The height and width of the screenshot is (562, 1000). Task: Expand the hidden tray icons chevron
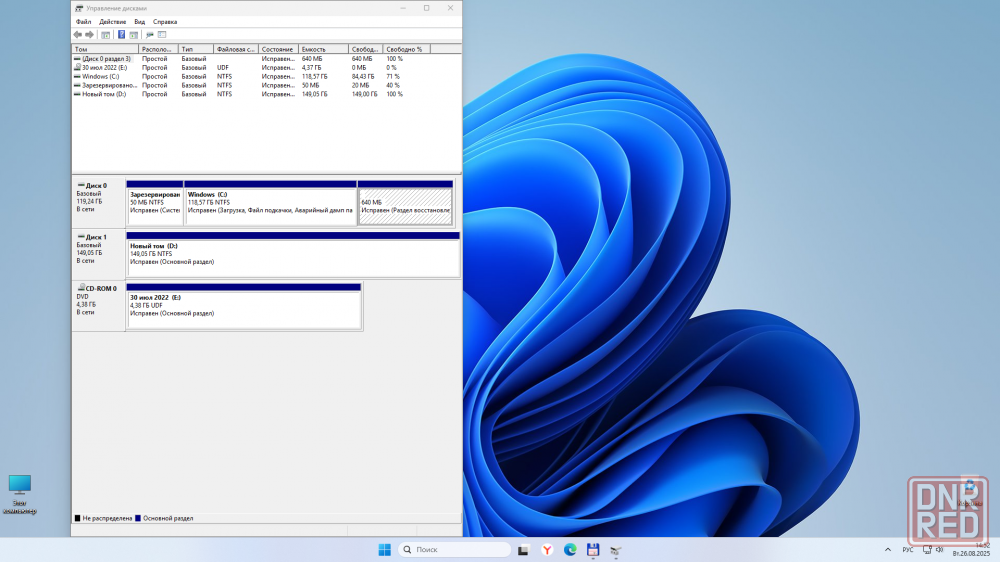(x=888, y=550)
